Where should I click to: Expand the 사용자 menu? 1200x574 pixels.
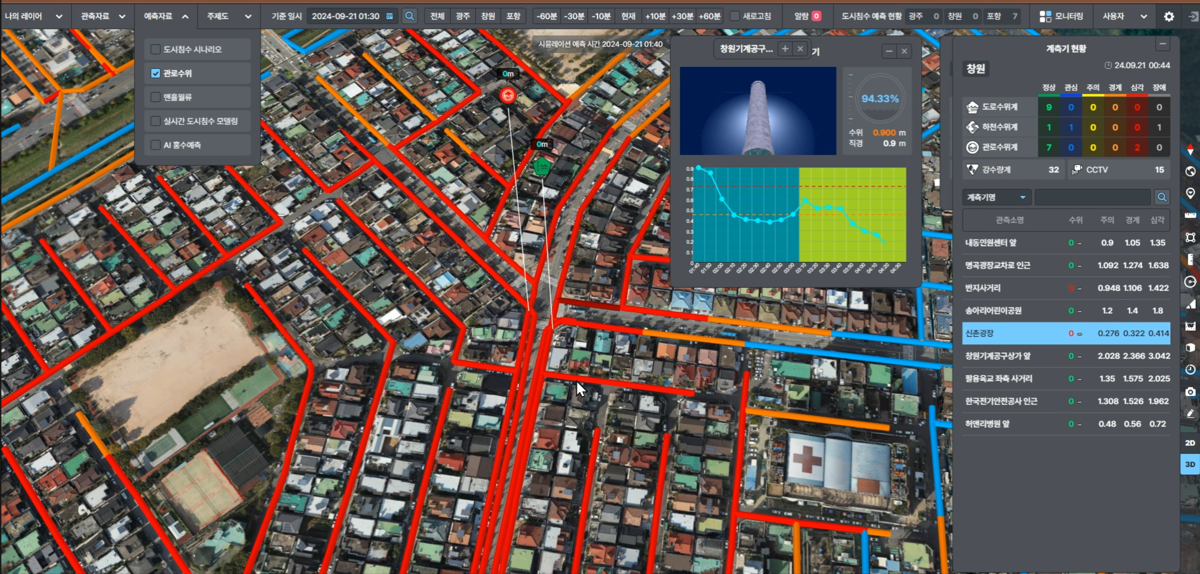point(1125,16)
